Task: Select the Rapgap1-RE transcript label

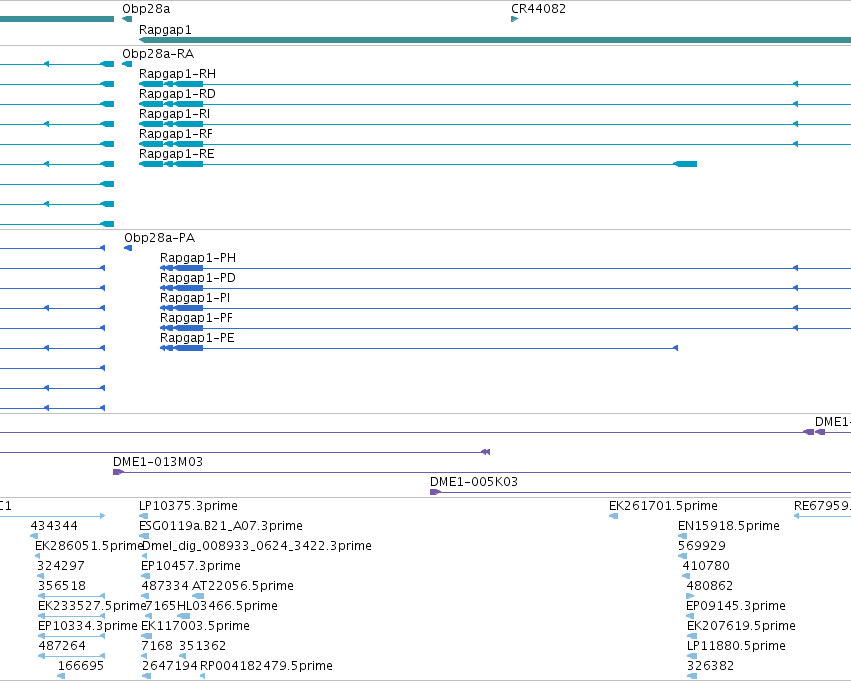Action: click(x=177, y=154)
